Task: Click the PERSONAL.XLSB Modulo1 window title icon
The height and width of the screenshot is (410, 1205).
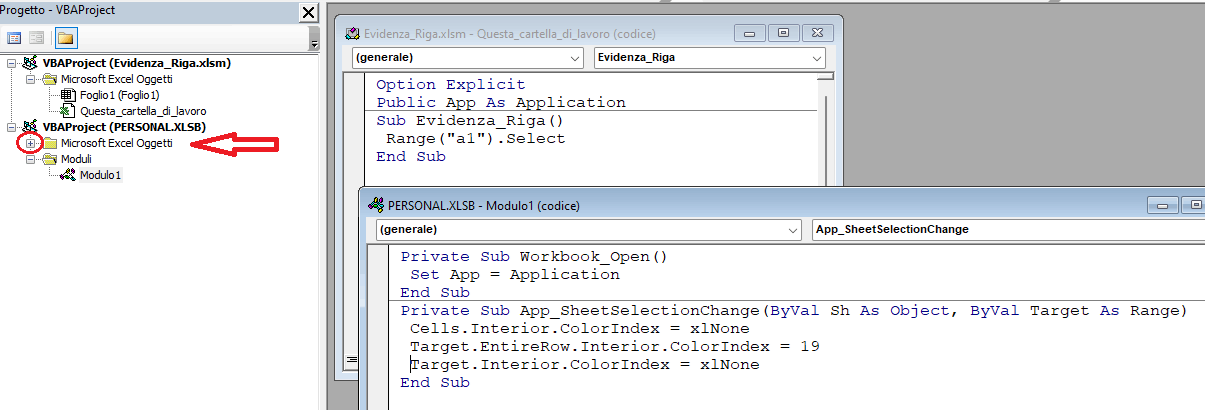Action: [x=377, y=205]
